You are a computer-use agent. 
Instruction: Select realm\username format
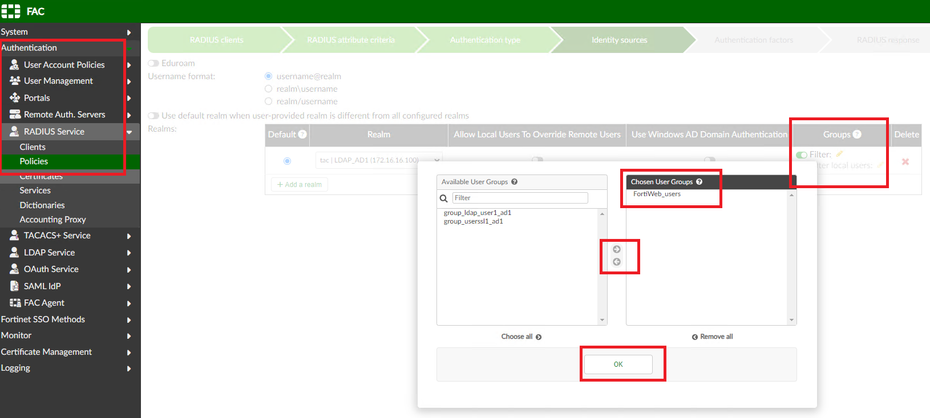pyautogui.click(x=269, y=89)
